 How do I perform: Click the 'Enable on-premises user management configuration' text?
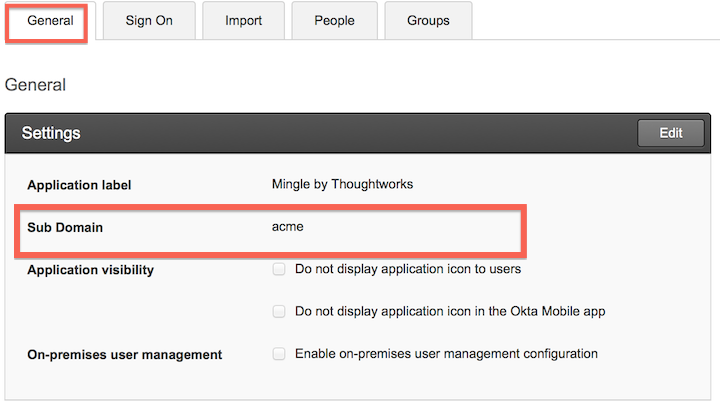446,353
